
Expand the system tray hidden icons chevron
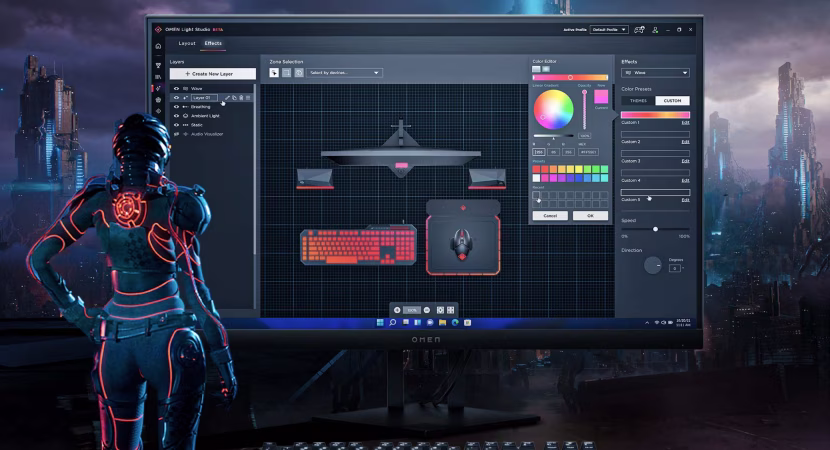[x=647, y=322]
